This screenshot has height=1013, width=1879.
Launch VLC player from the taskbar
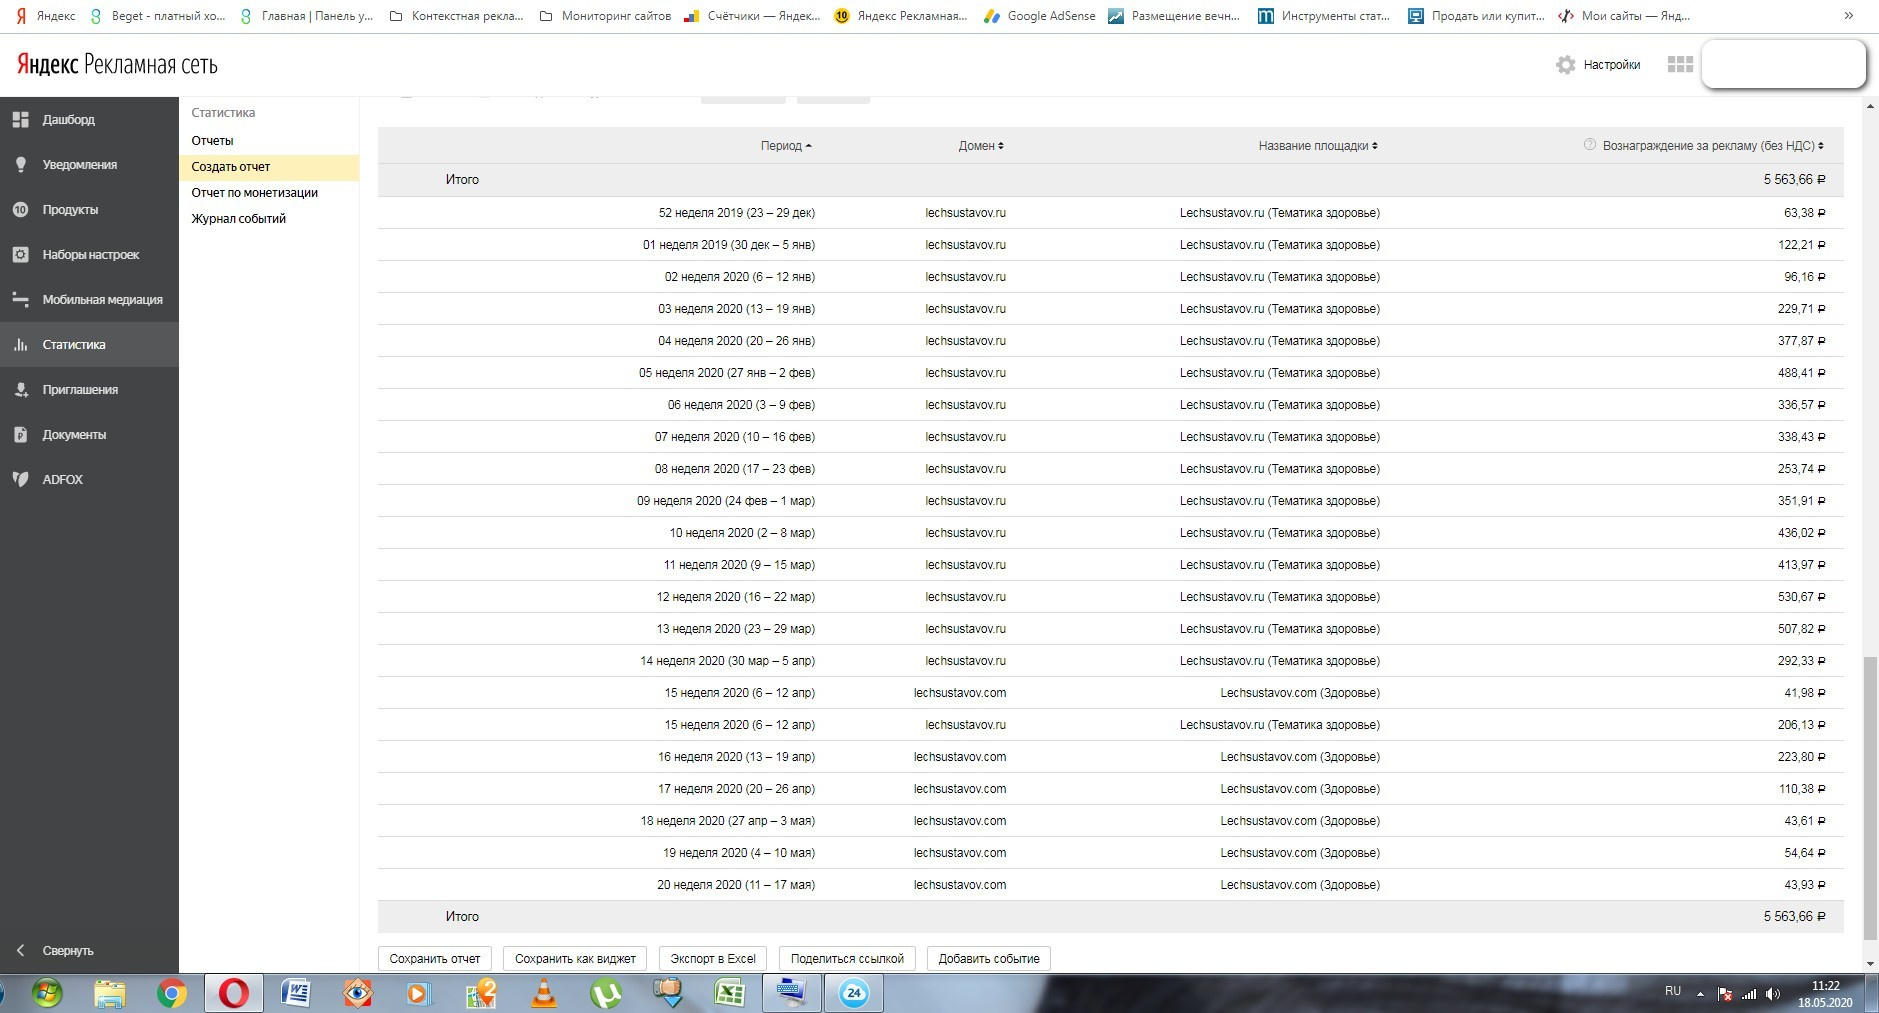pos(544,993)
